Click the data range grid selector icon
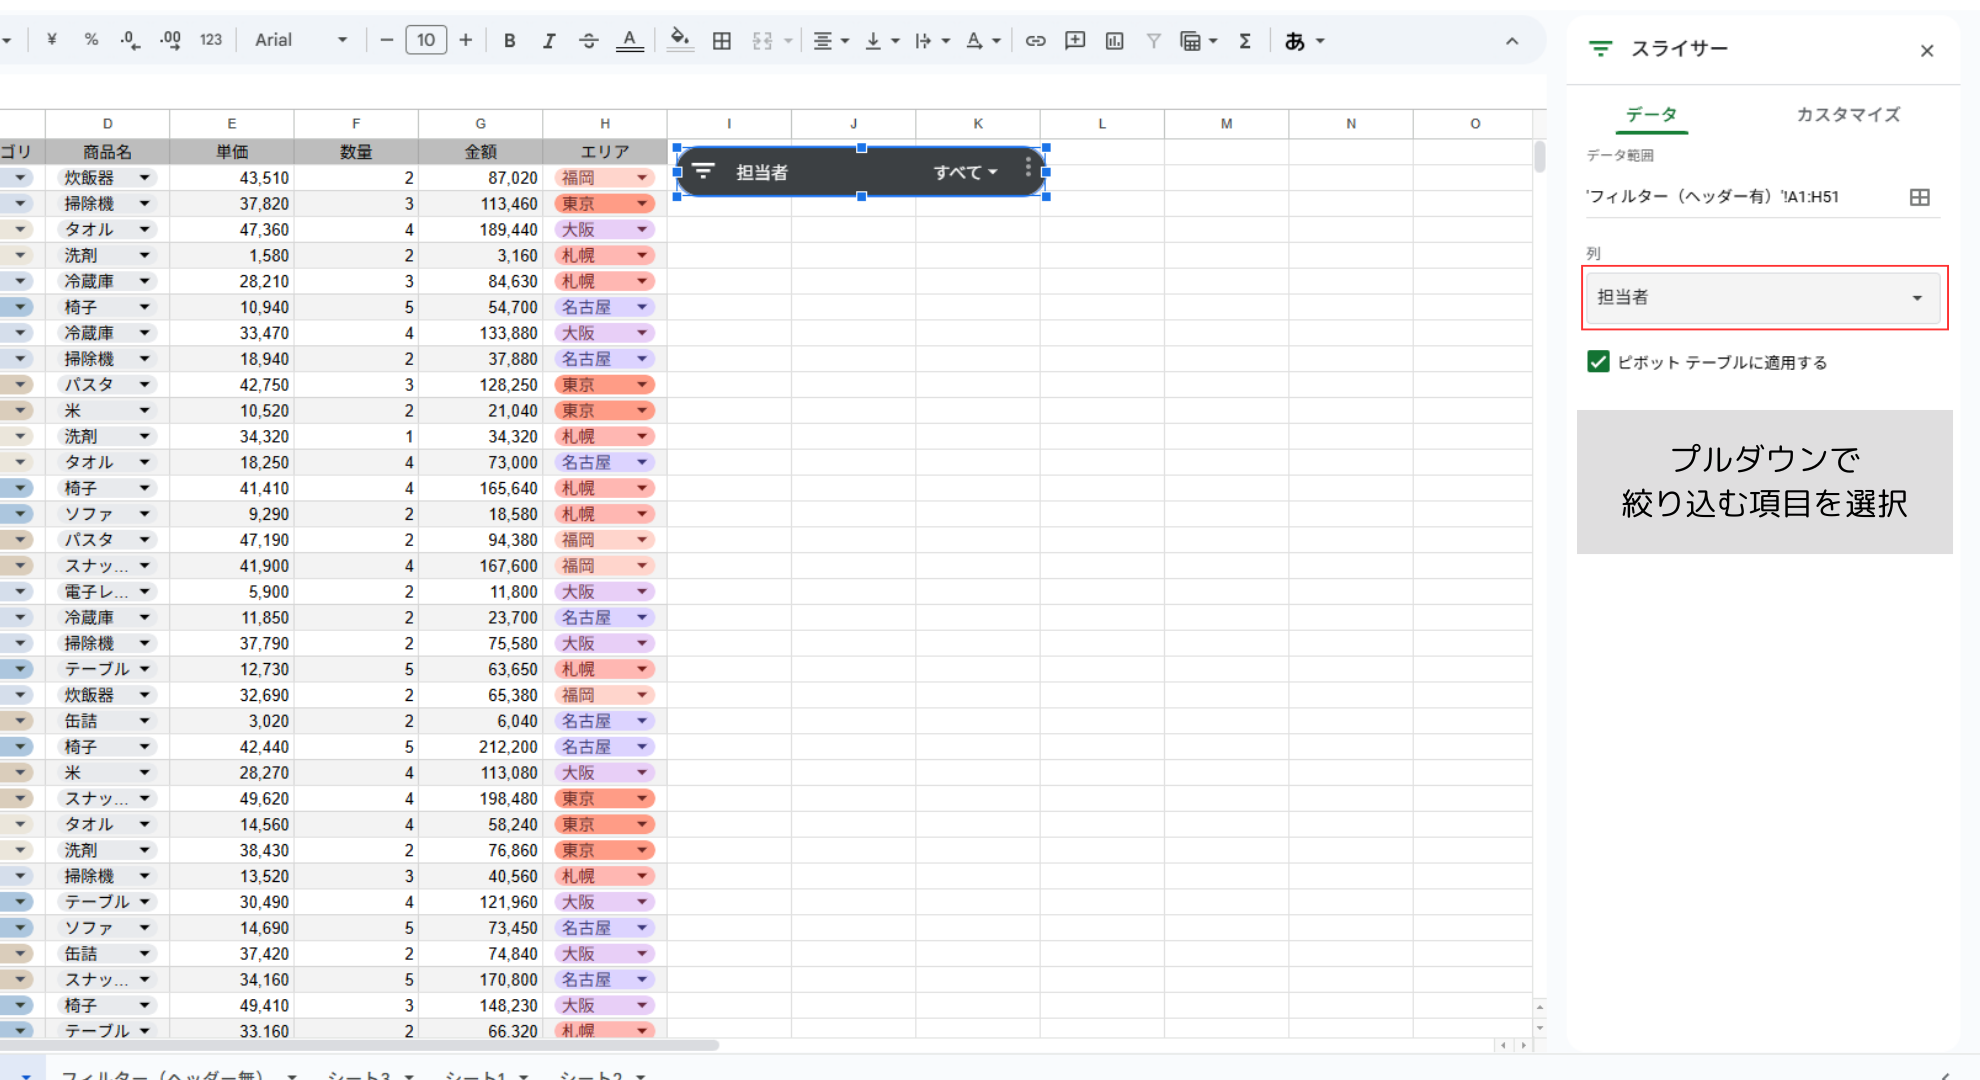1980x1080 pixels. click(x=1919, y=197)
